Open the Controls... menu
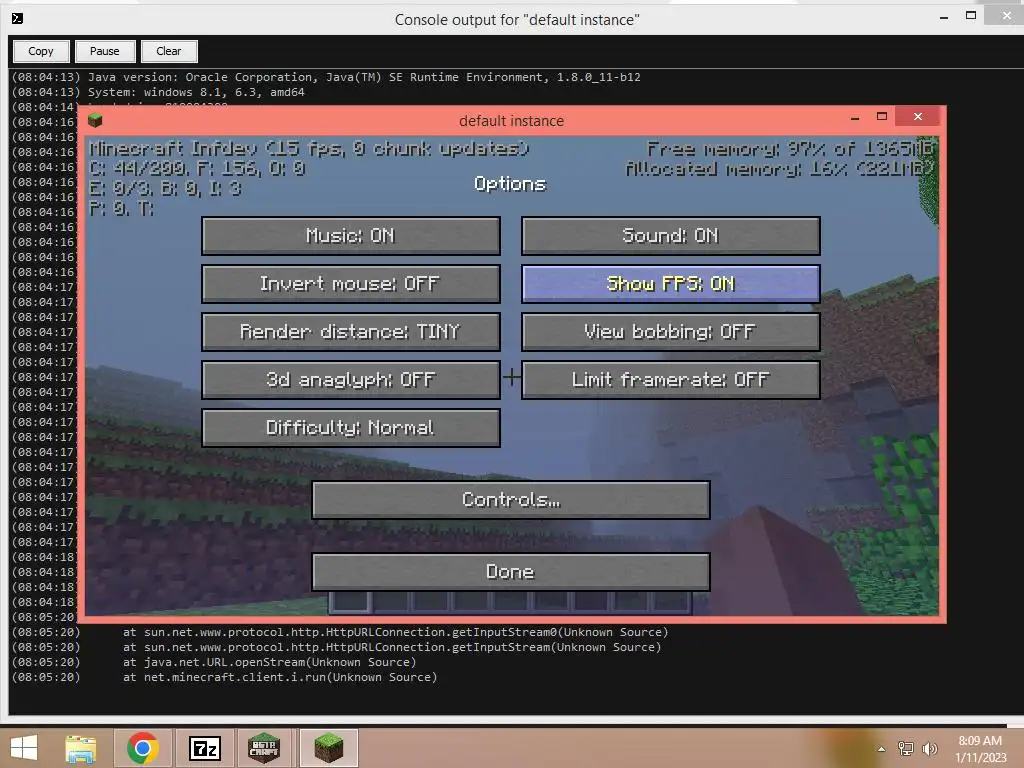 pos(511,500)
